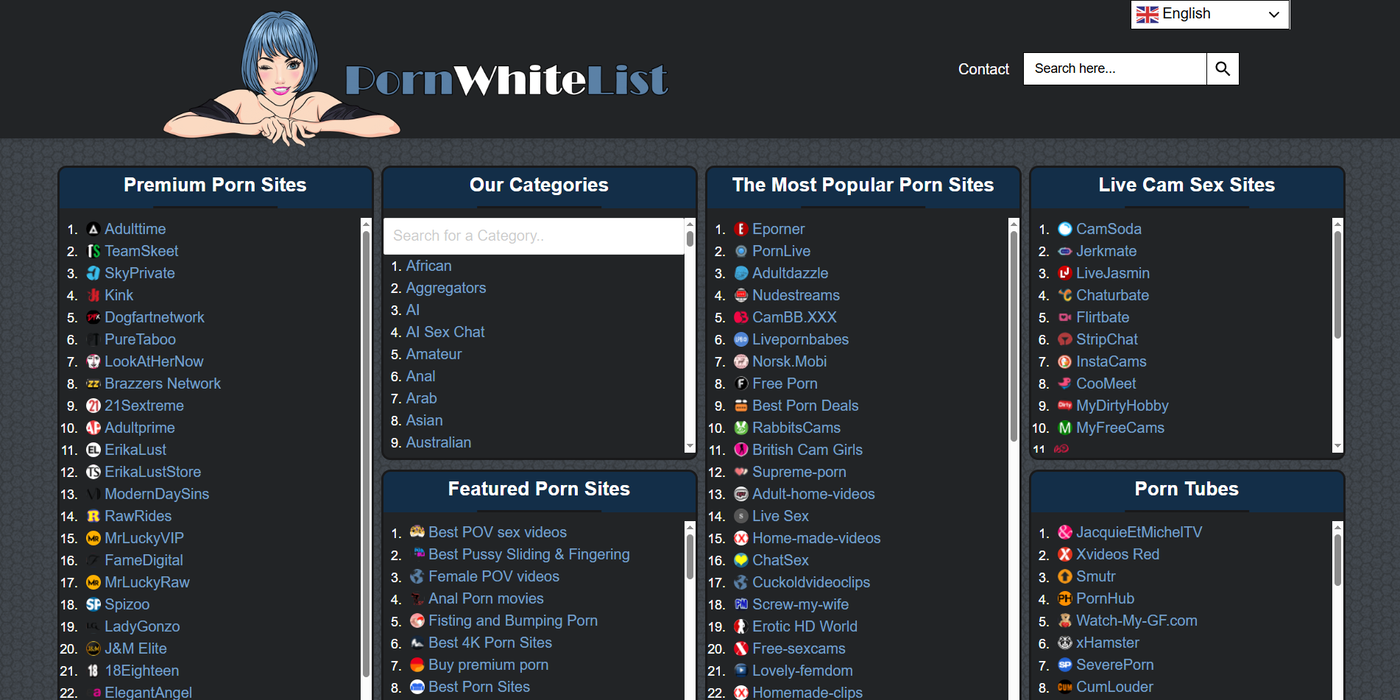Screen dimensions: 1400x700
Task: Click the CamSoda favicon icon
Action: click(x=1065, y=229)
